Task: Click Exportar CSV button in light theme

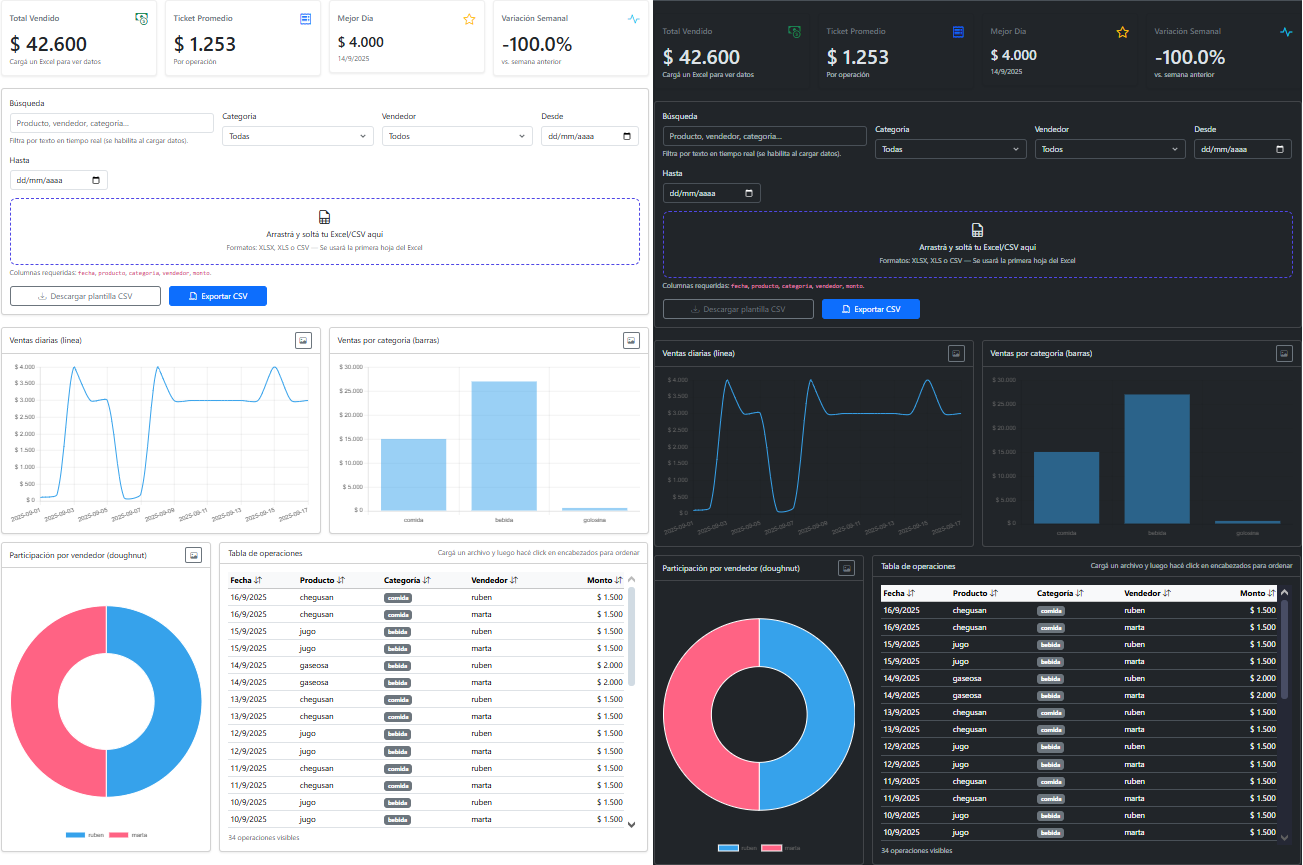Action: 218,296
